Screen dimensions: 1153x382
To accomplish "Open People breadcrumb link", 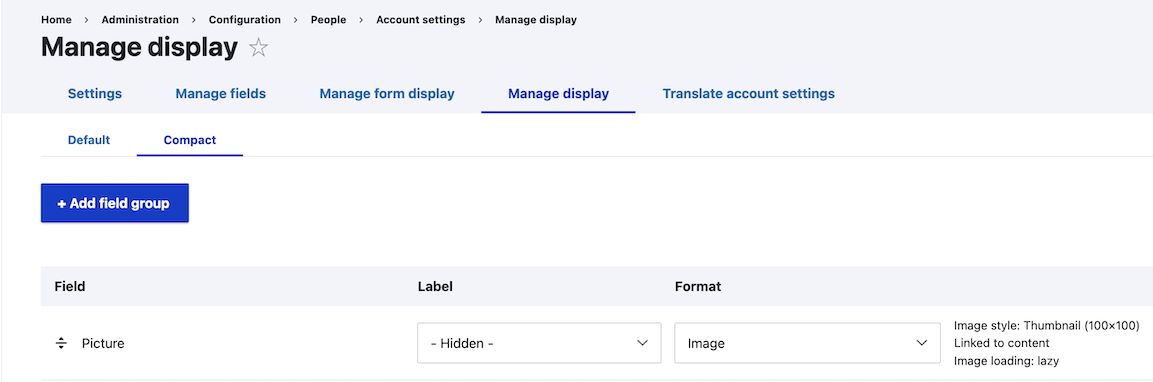I will click(x=329, y=20).
